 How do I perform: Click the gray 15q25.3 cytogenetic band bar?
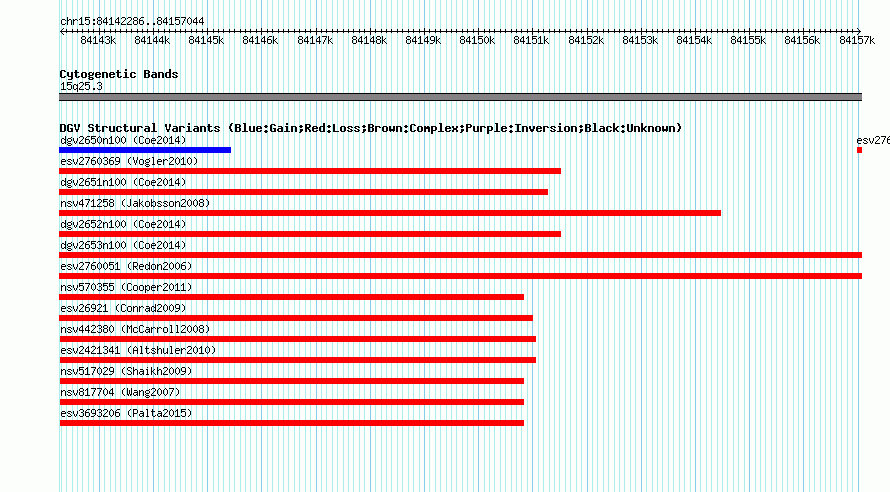pyautogui.click(x=460, y=97)
